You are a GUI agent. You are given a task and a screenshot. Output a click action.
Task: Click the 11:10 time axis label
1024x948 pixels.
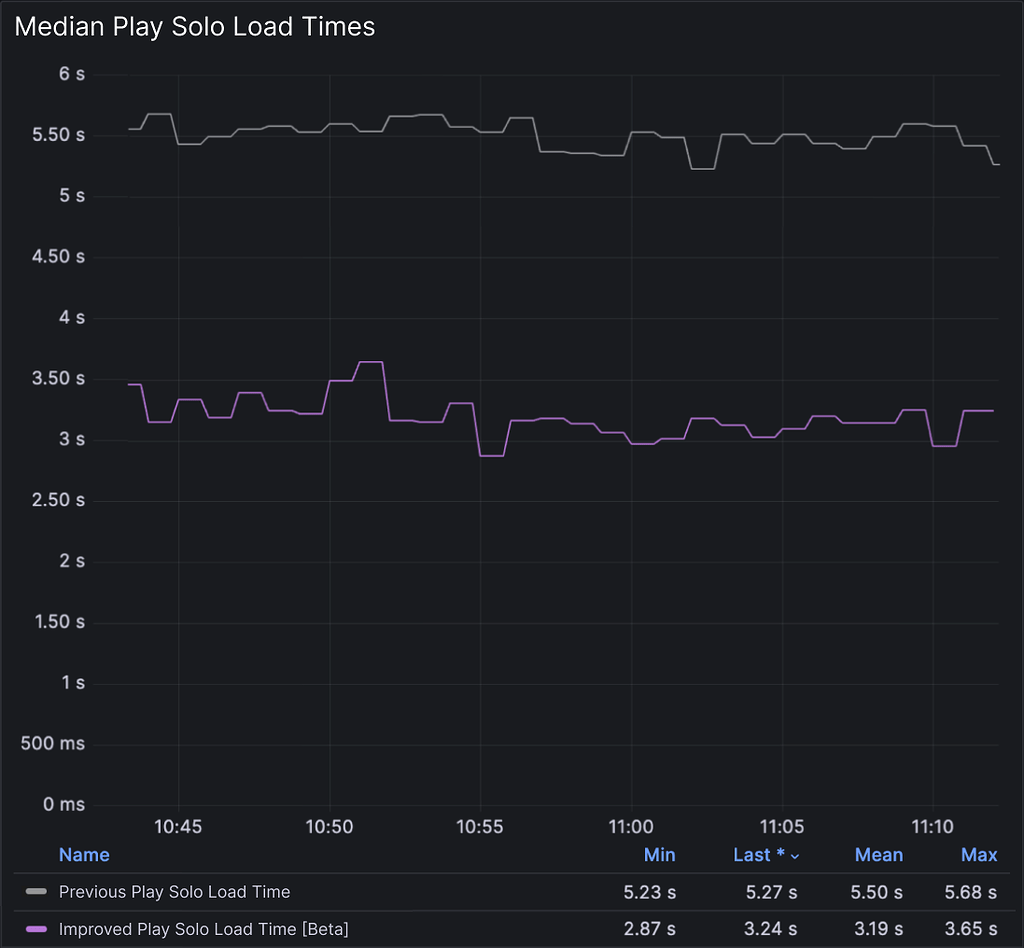(x=932, y=827)
